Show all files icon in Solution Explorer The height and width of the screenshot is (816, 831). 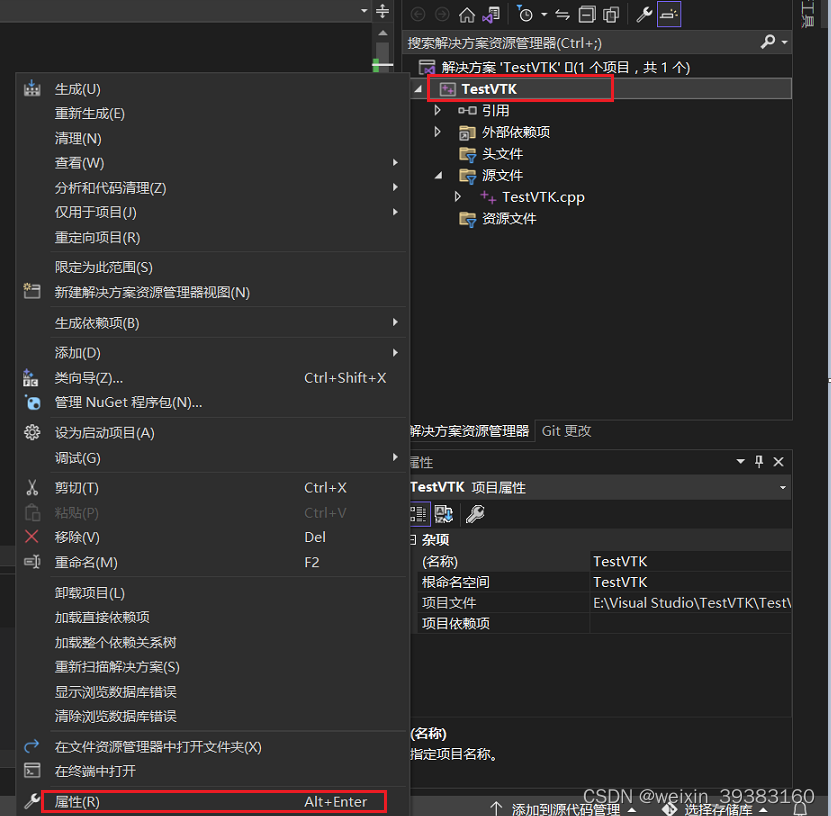[x=611, y=14]
